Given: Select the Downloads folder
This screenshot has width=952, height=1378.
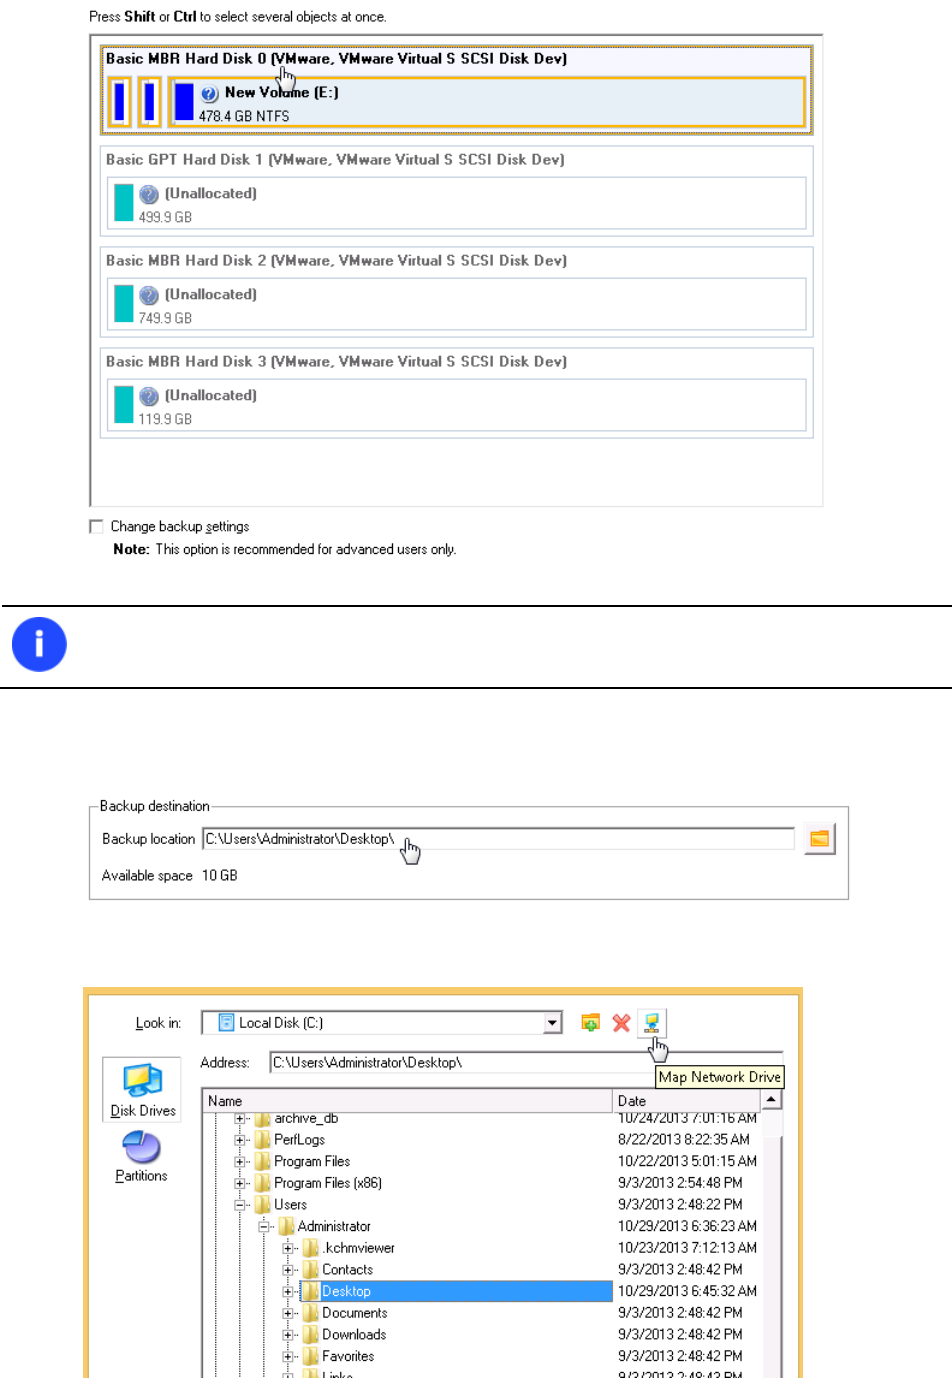Looking at the screenshot, I should pyautogui.click(x=354, y=1335).
